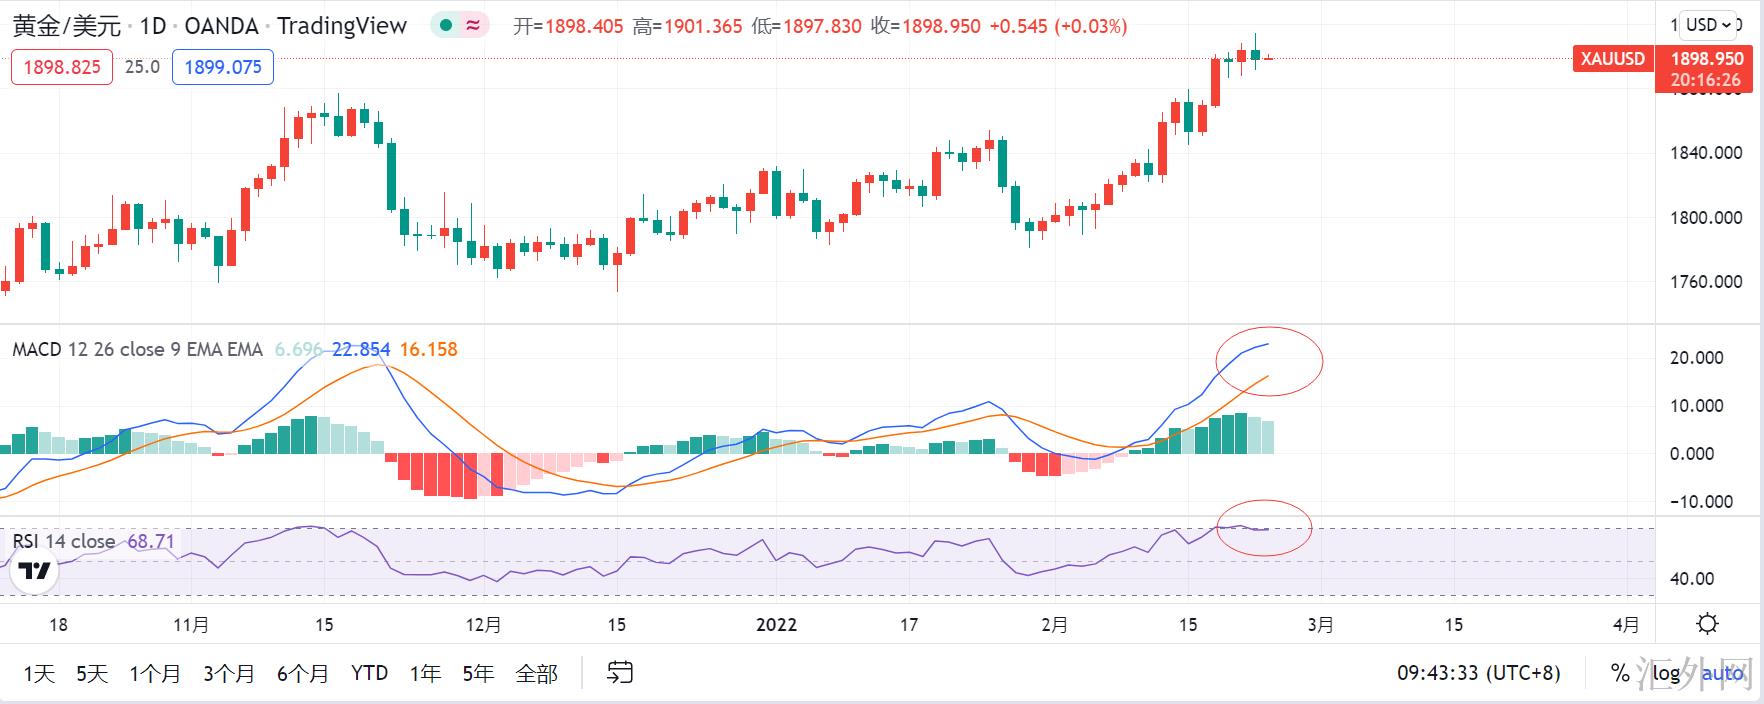Toggle the log scale option
1764x704 pixels.
1665,673
